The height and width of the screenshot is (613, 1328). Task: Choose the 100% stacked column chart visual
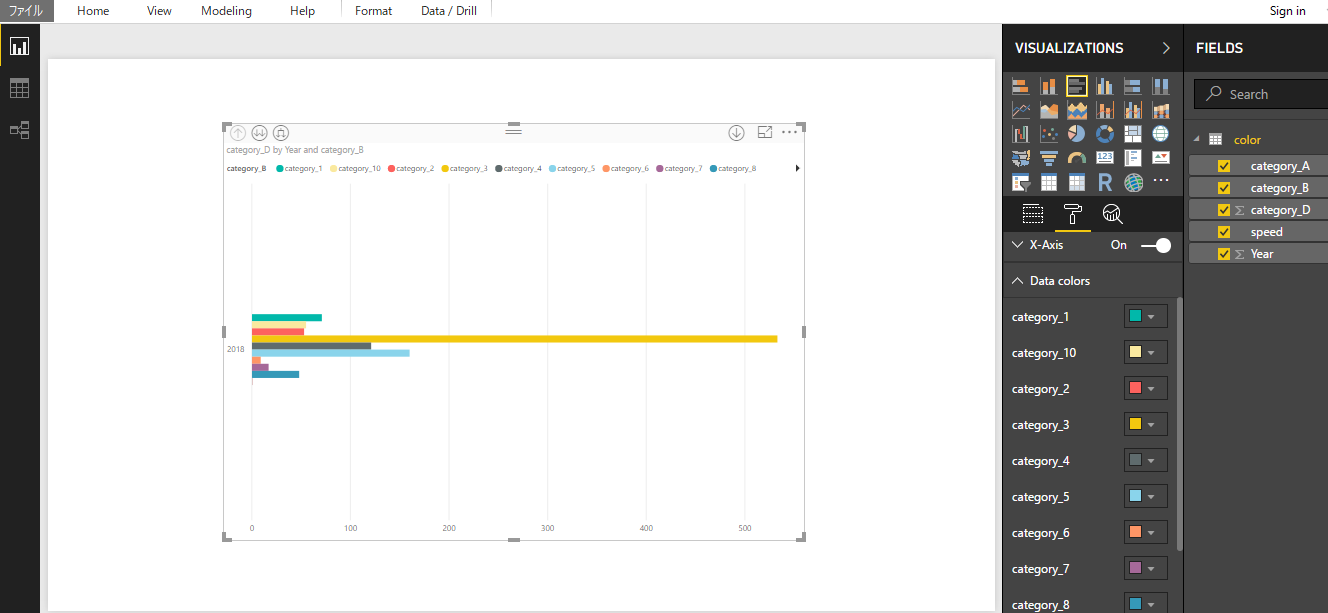coord(1161,86)
